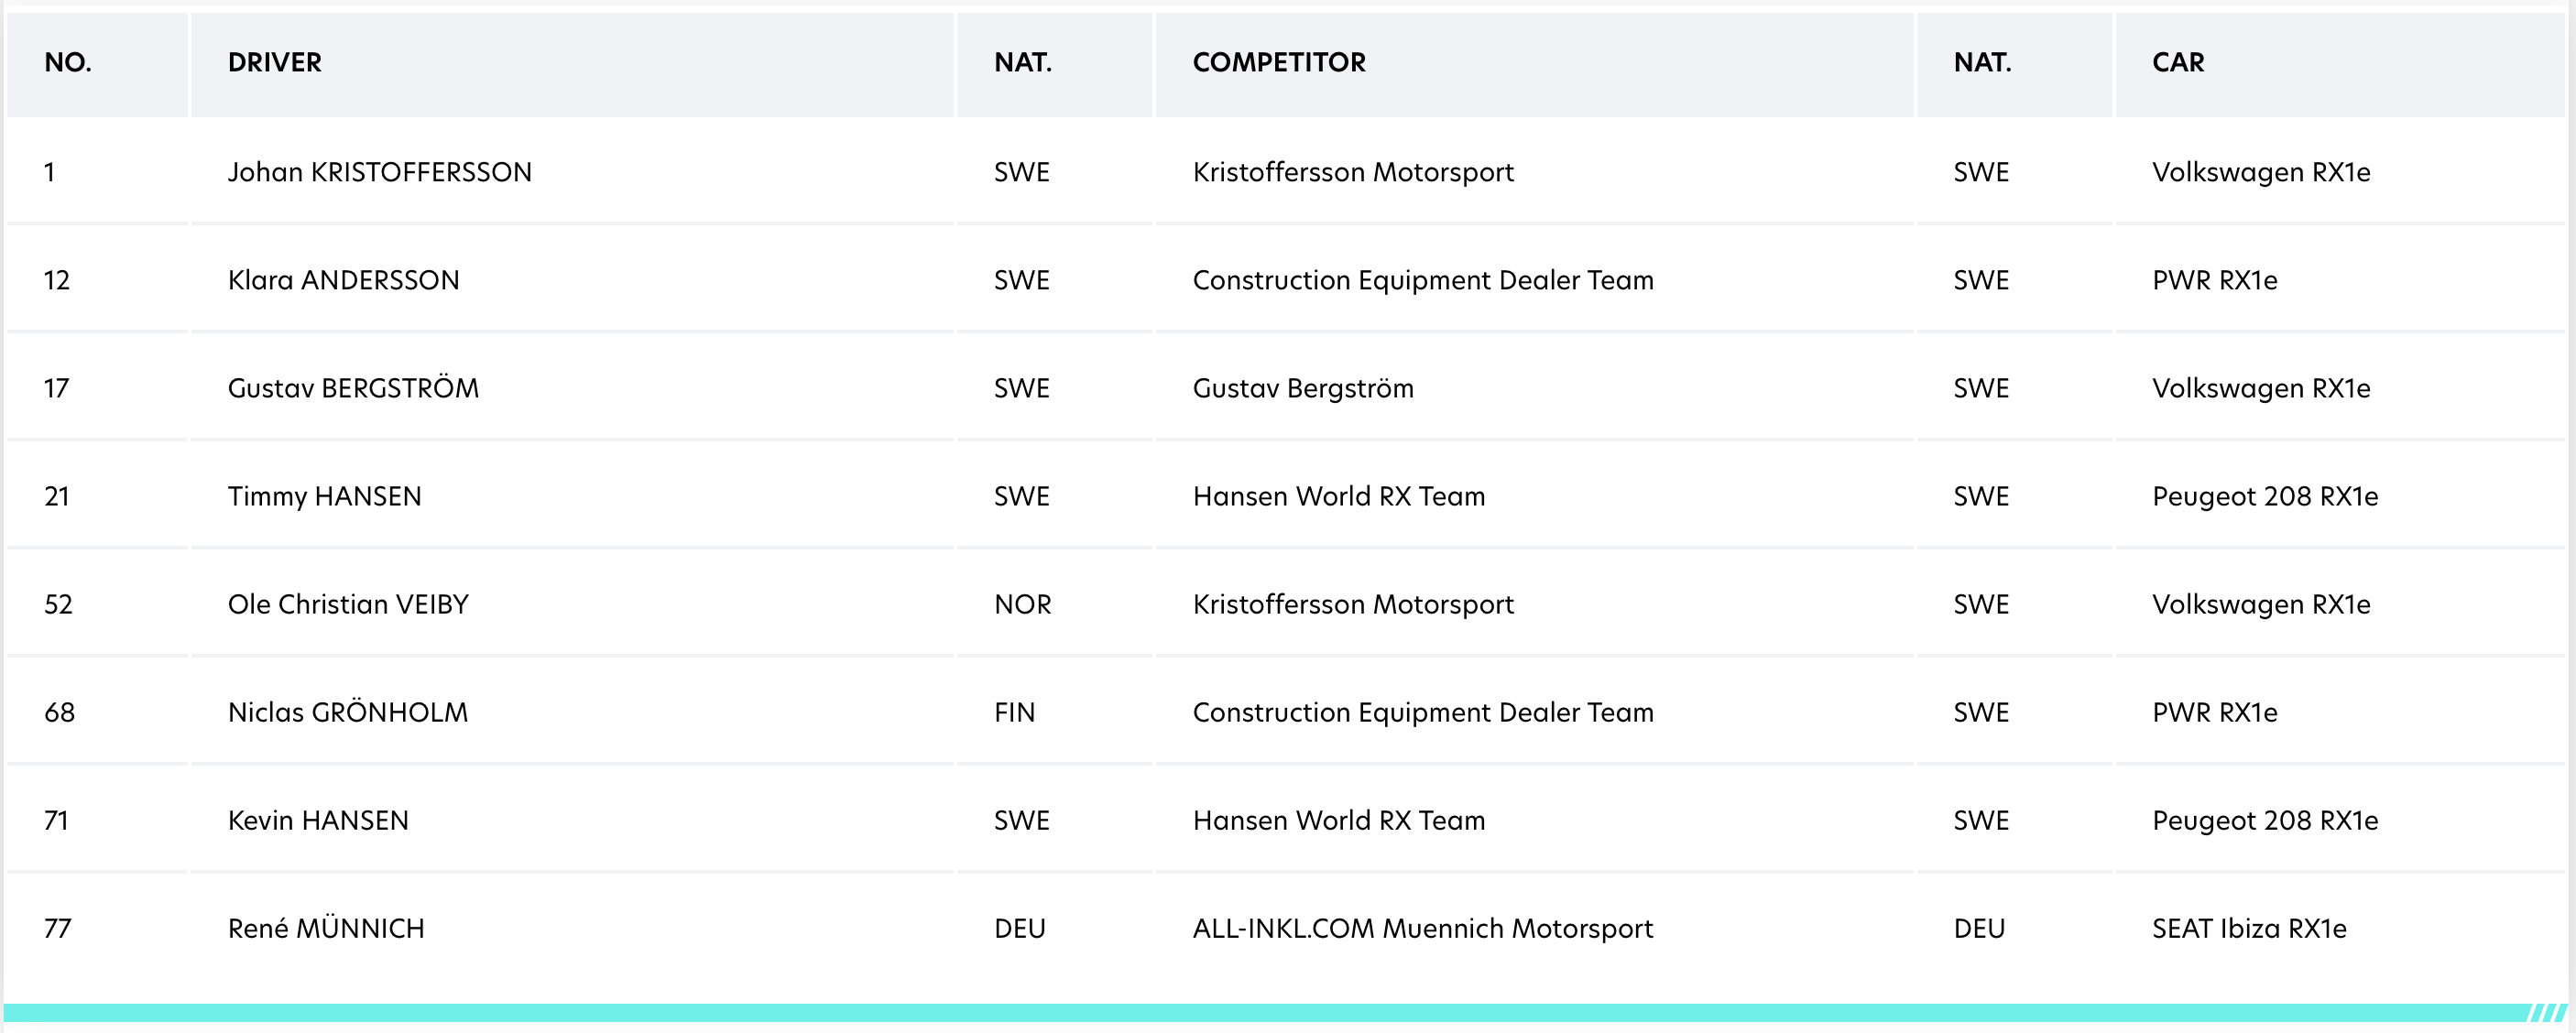The width and height of the screenshot is (2576, 1033).
Task: Click Peugeot 208 RX1e in Kevin's row
Action: 2265,820
